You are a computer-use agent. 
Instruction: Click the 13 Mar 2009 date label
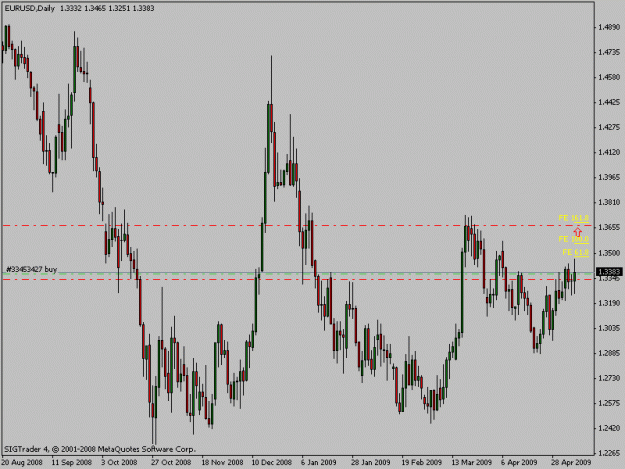point(472,462)
